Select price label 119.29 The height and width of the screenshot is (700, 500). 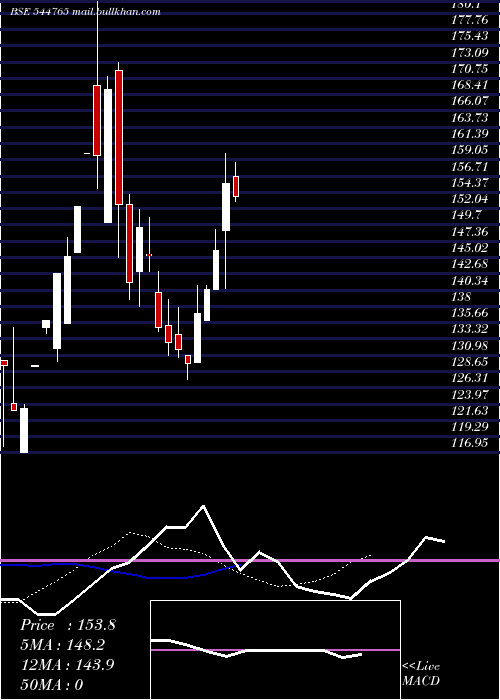click(469, 427)
